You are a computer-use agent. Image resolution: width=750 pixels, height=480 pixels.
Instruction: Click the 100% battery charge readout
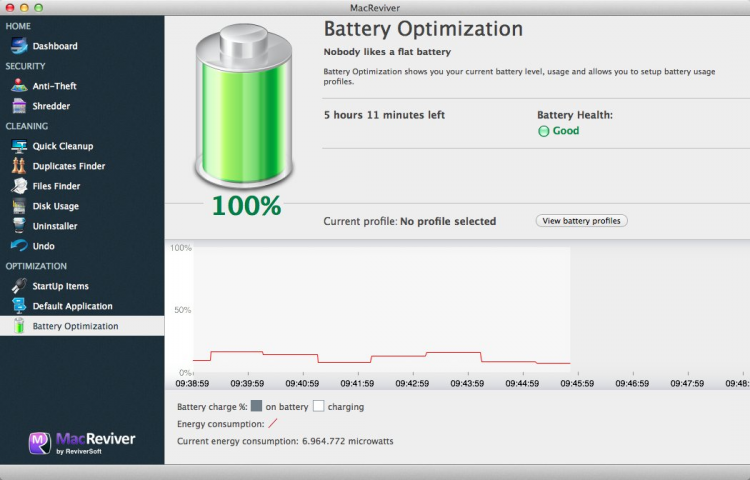(246, 206)
